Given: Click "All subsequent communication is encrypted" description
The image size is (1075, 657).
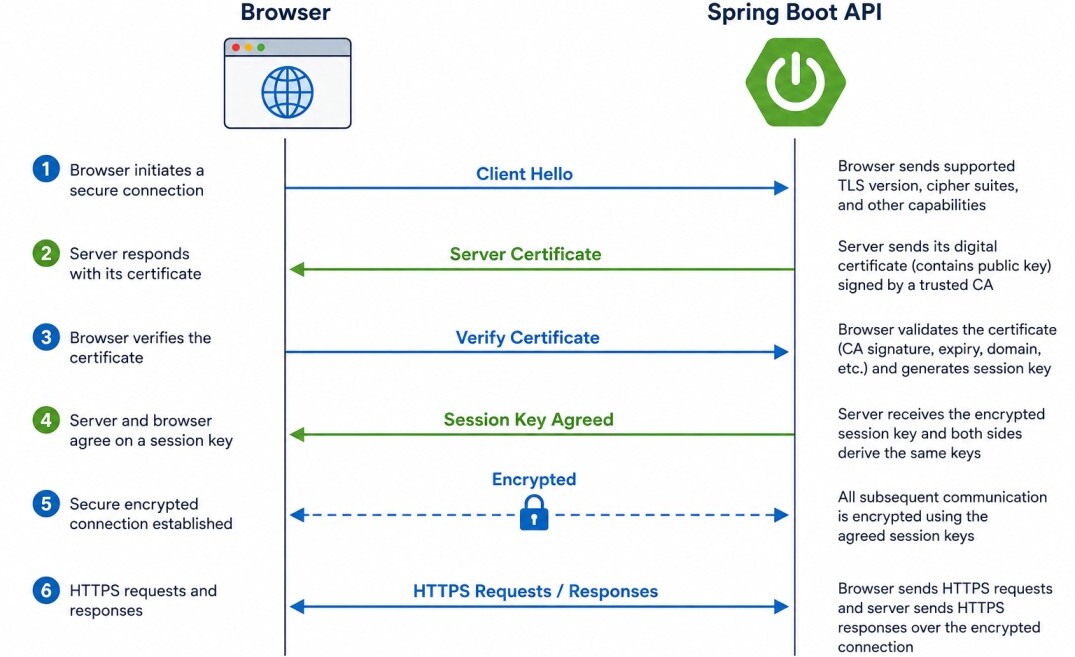Looking at the screenshot, I should 943,516.
